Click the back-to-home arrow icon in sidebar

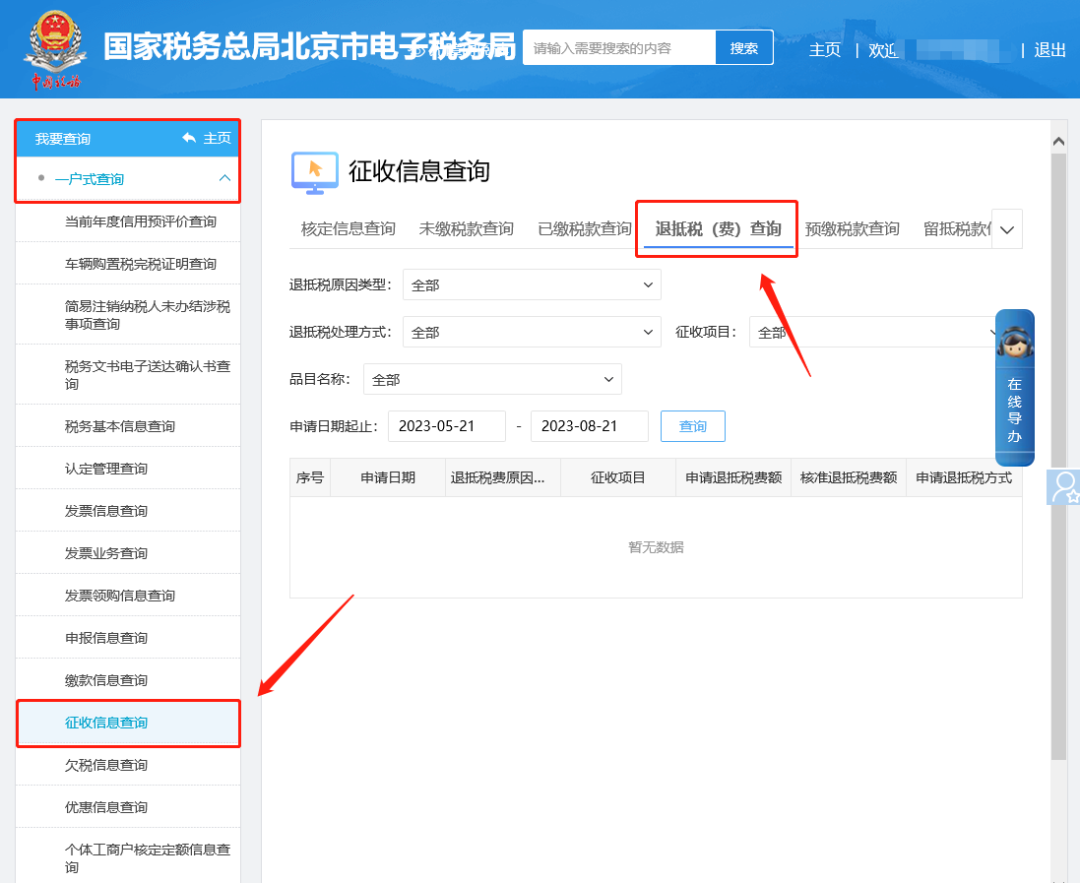click(189, 138)
